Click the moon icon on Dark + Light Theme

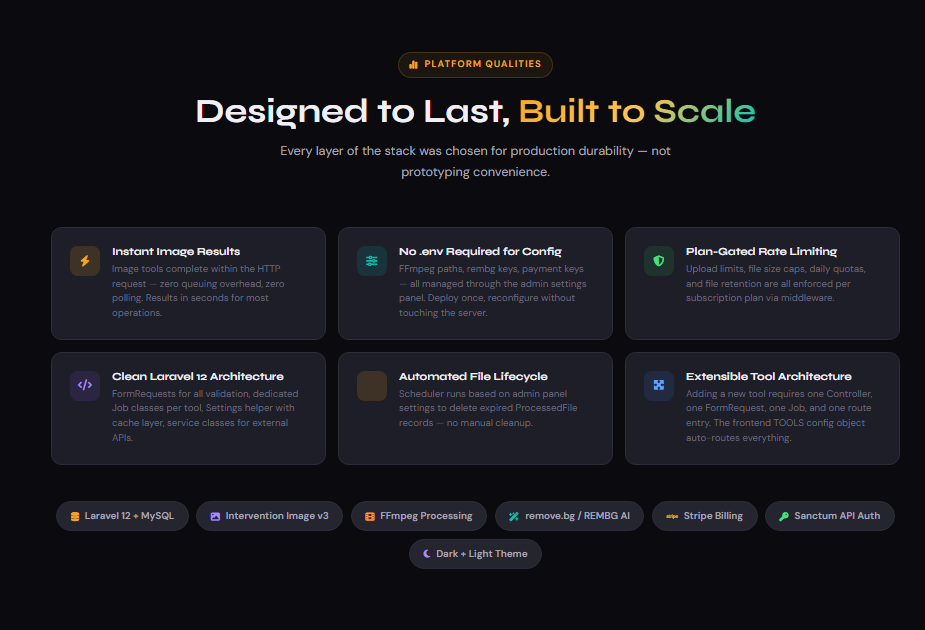[x=426, y=554]
